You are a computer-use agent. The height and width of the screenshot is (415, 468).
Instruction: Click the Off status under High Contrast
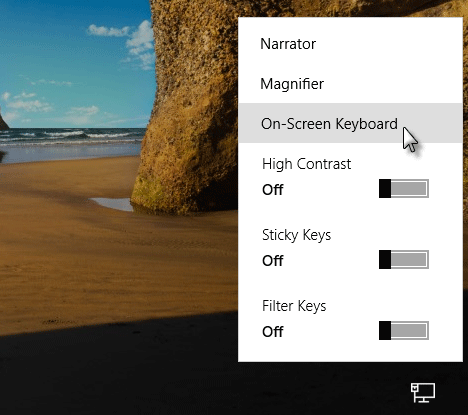coord(273,190)
